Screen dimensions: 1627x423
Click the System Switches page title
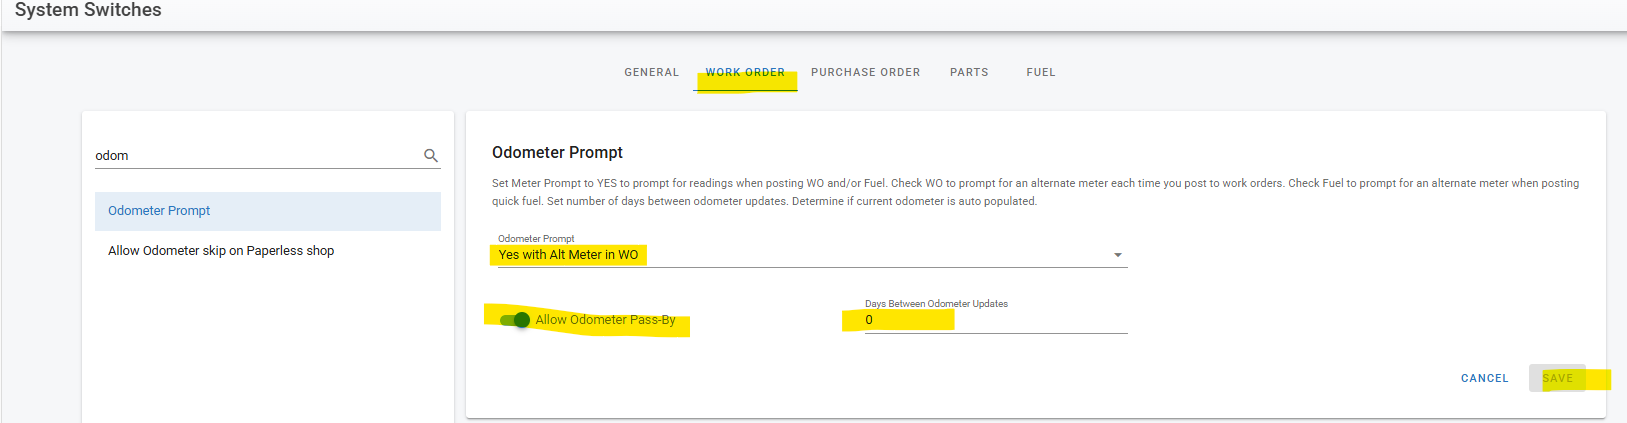coord(88,10)
